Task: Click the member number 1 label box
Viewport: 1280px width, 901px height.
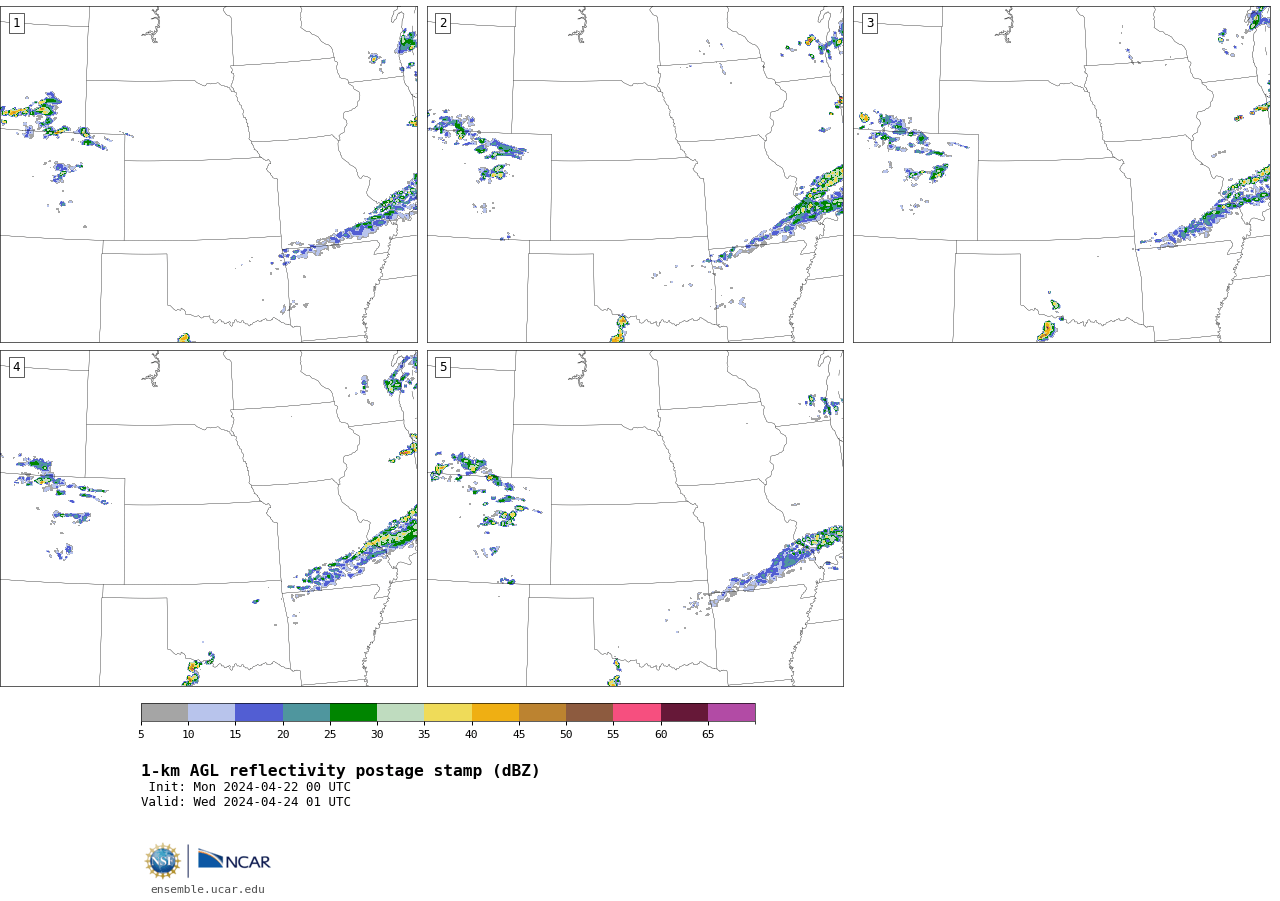Action: tap(16, 23)
